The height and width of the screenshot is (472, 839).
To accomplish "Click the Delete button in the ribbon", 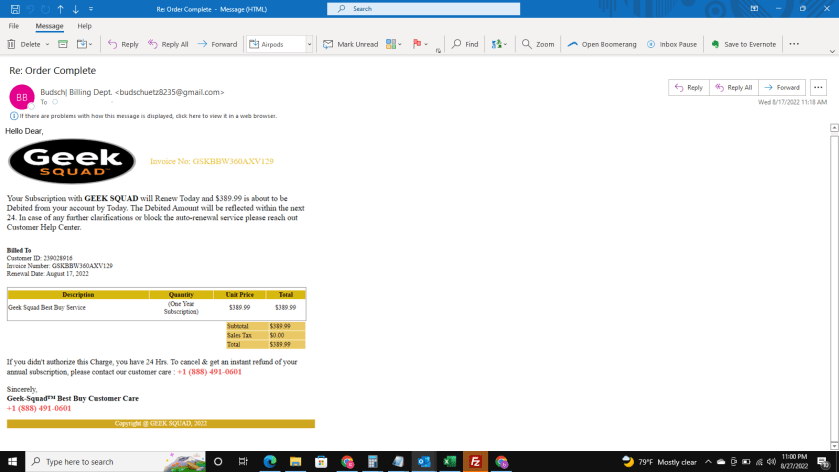I will (x=25, y=44).
